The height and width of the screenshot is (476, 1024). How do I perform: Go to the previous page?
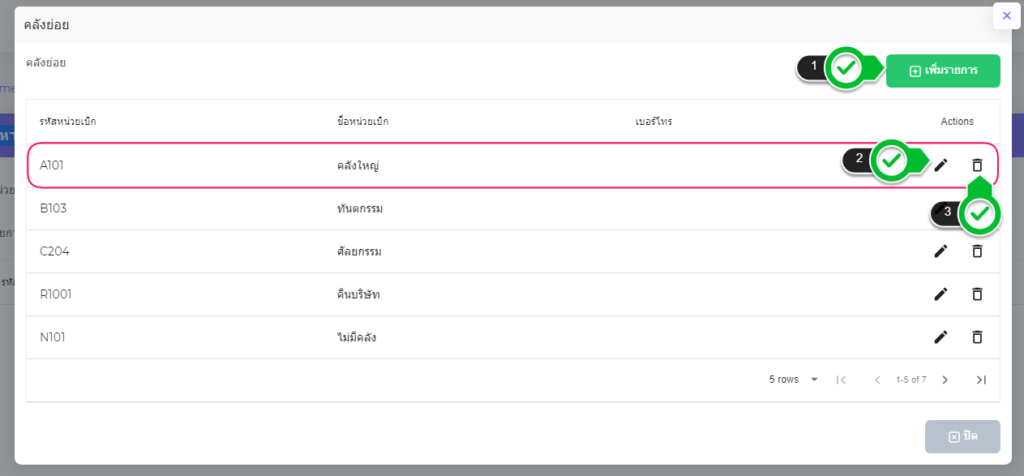pyautogui.click(x=877, y=380)
